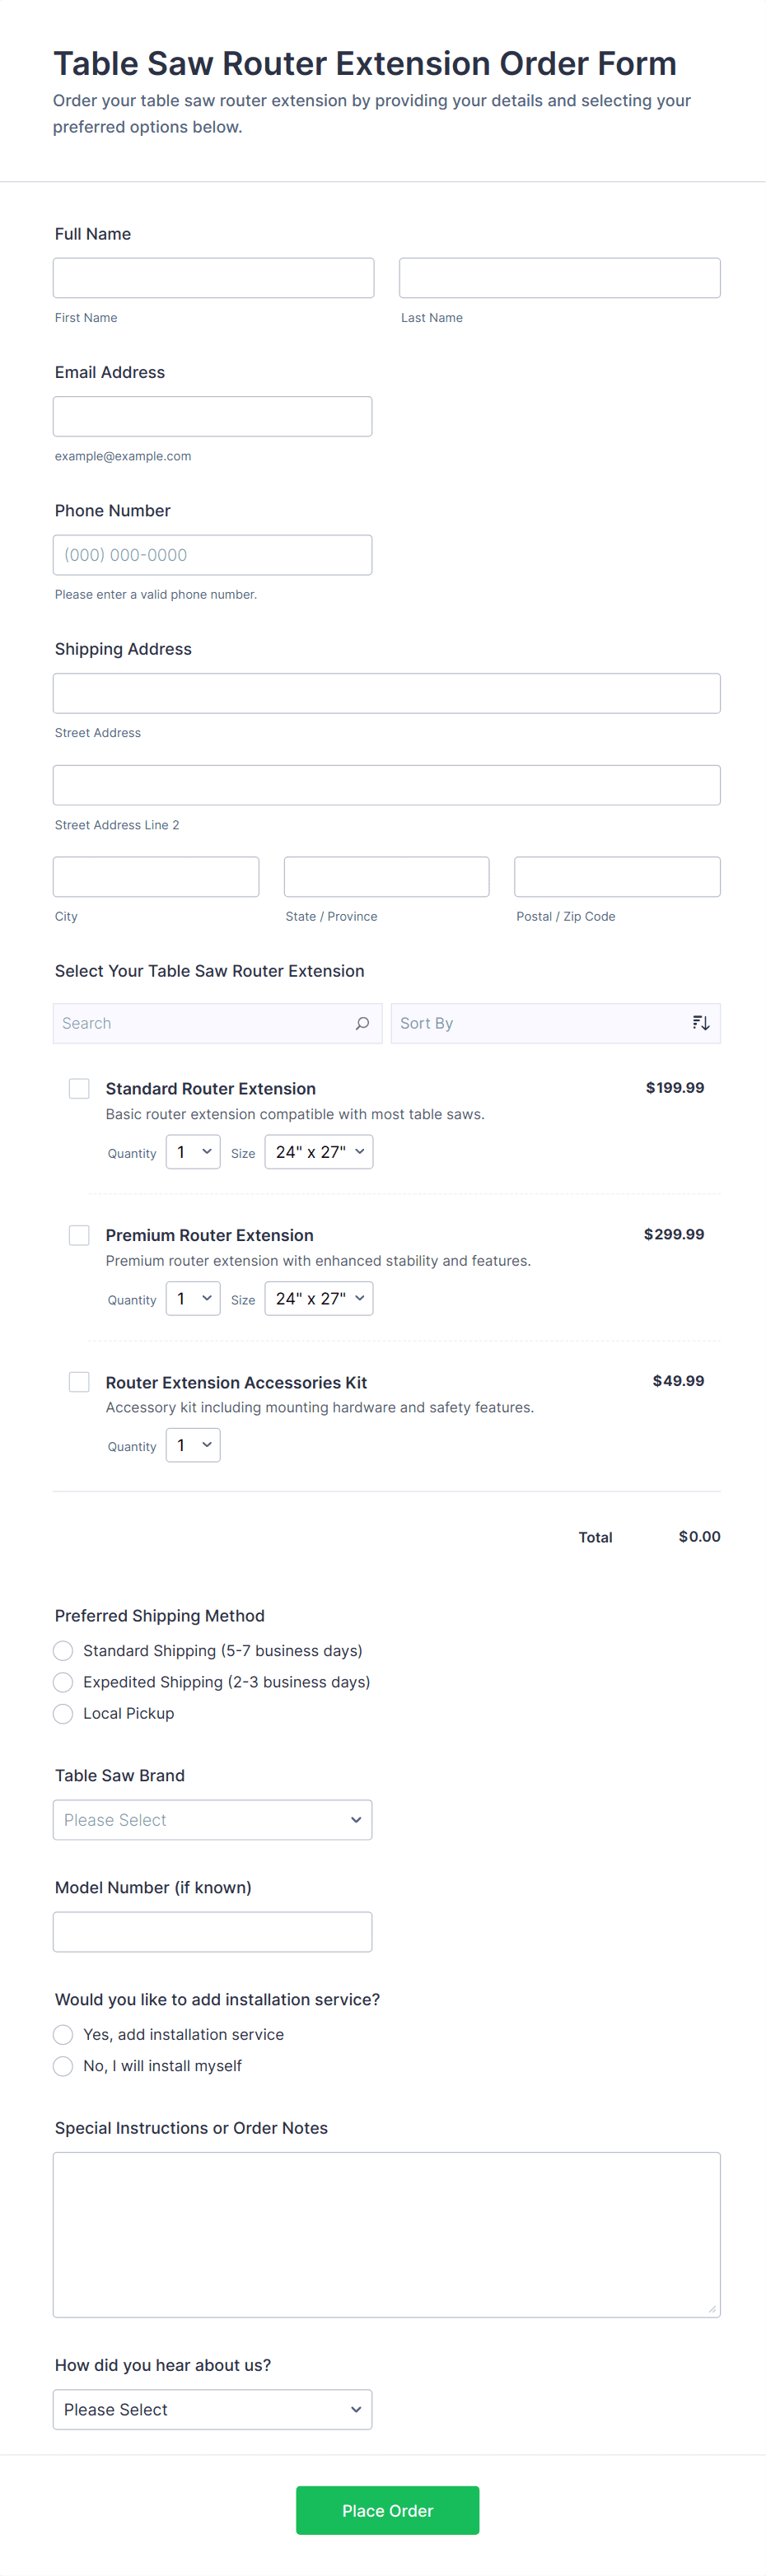Screen dimensions: 766x2576
Task: Check the Premium Router Extension checkbox
Action: [79, 1235]
